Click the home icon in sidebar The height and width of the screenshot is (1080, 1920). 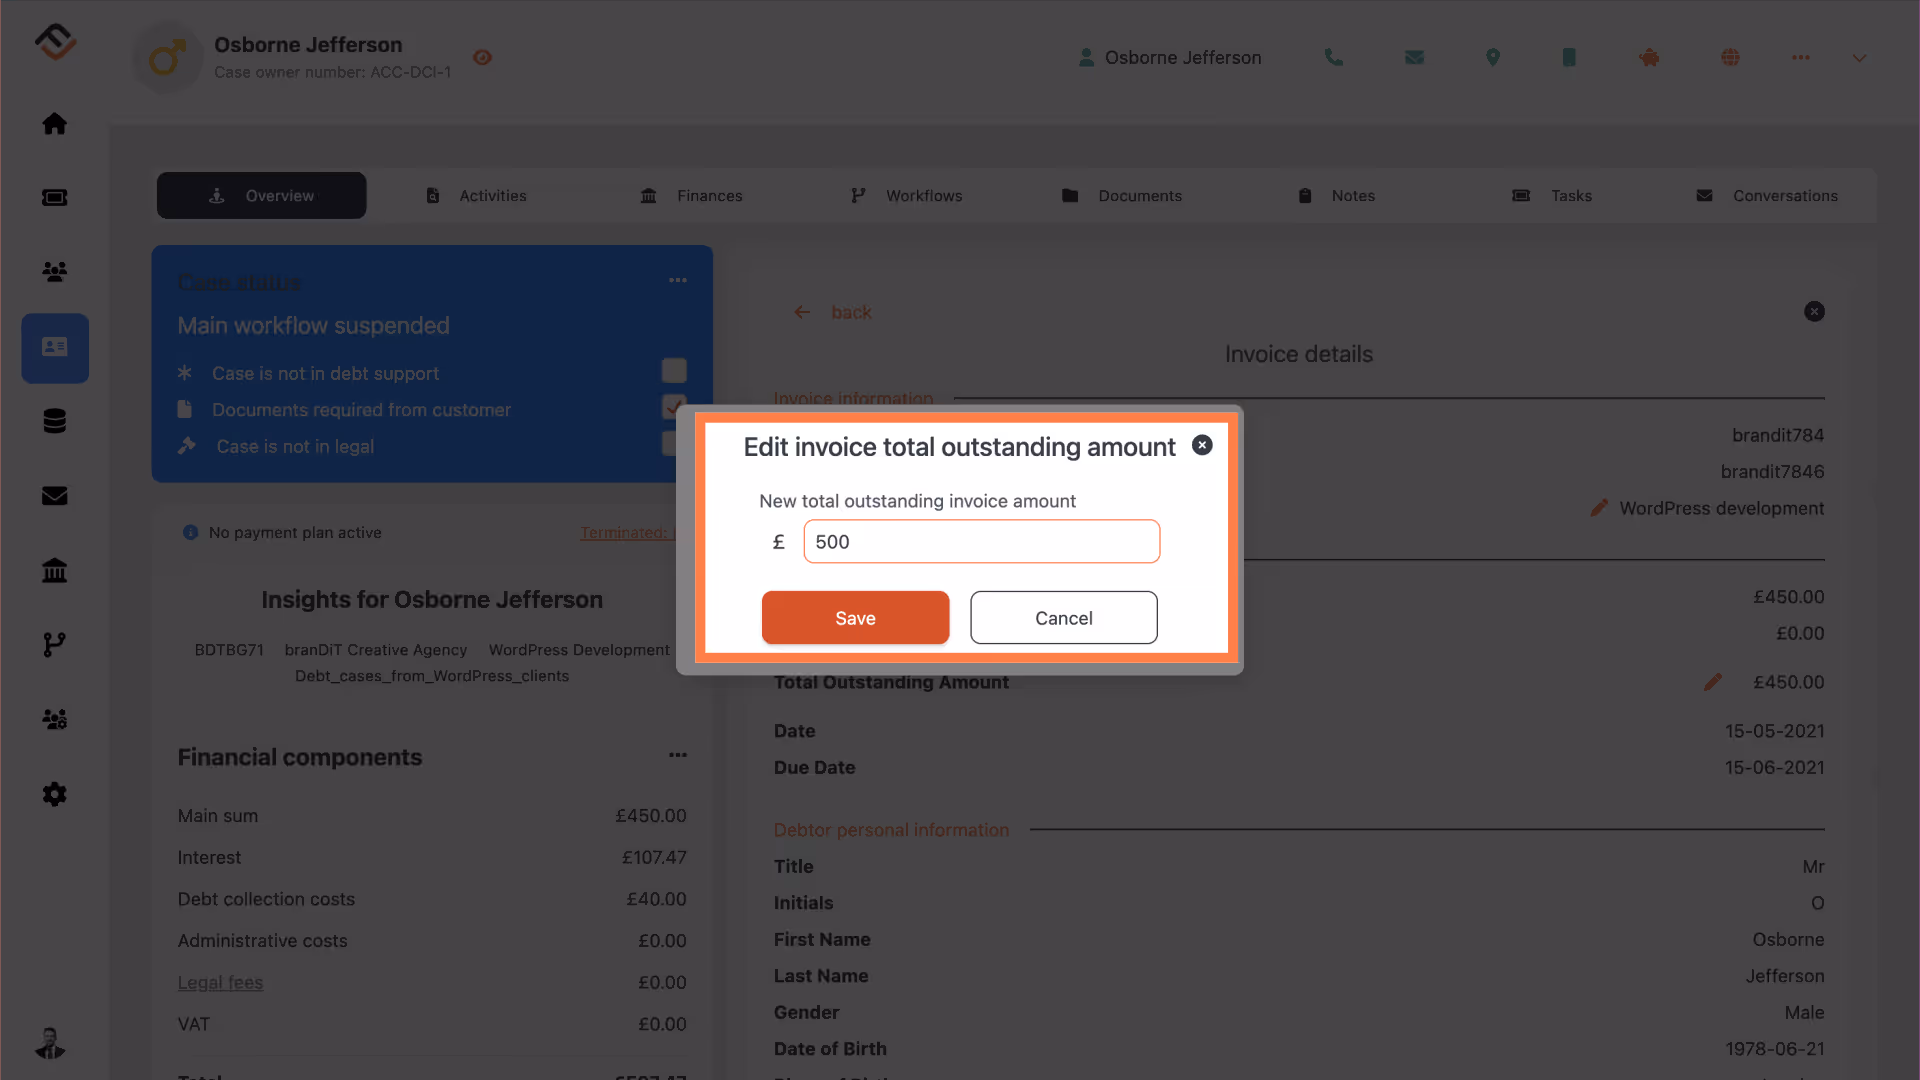54,123
